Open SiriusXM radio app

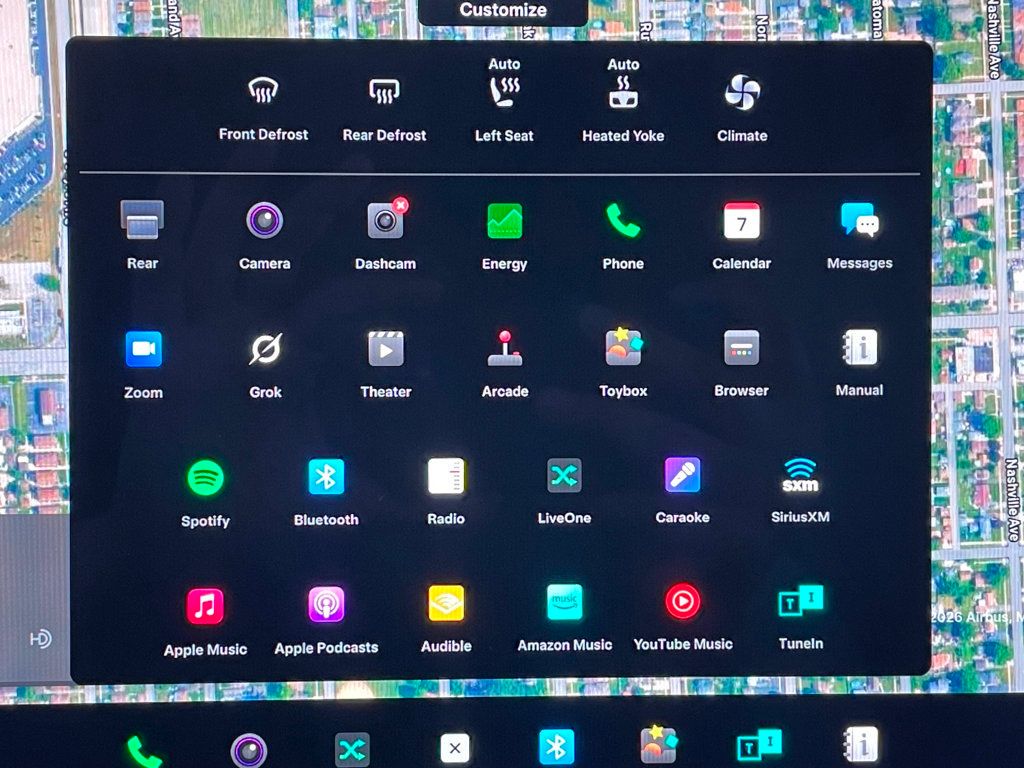pyautogui.click(x=800, y=476)
